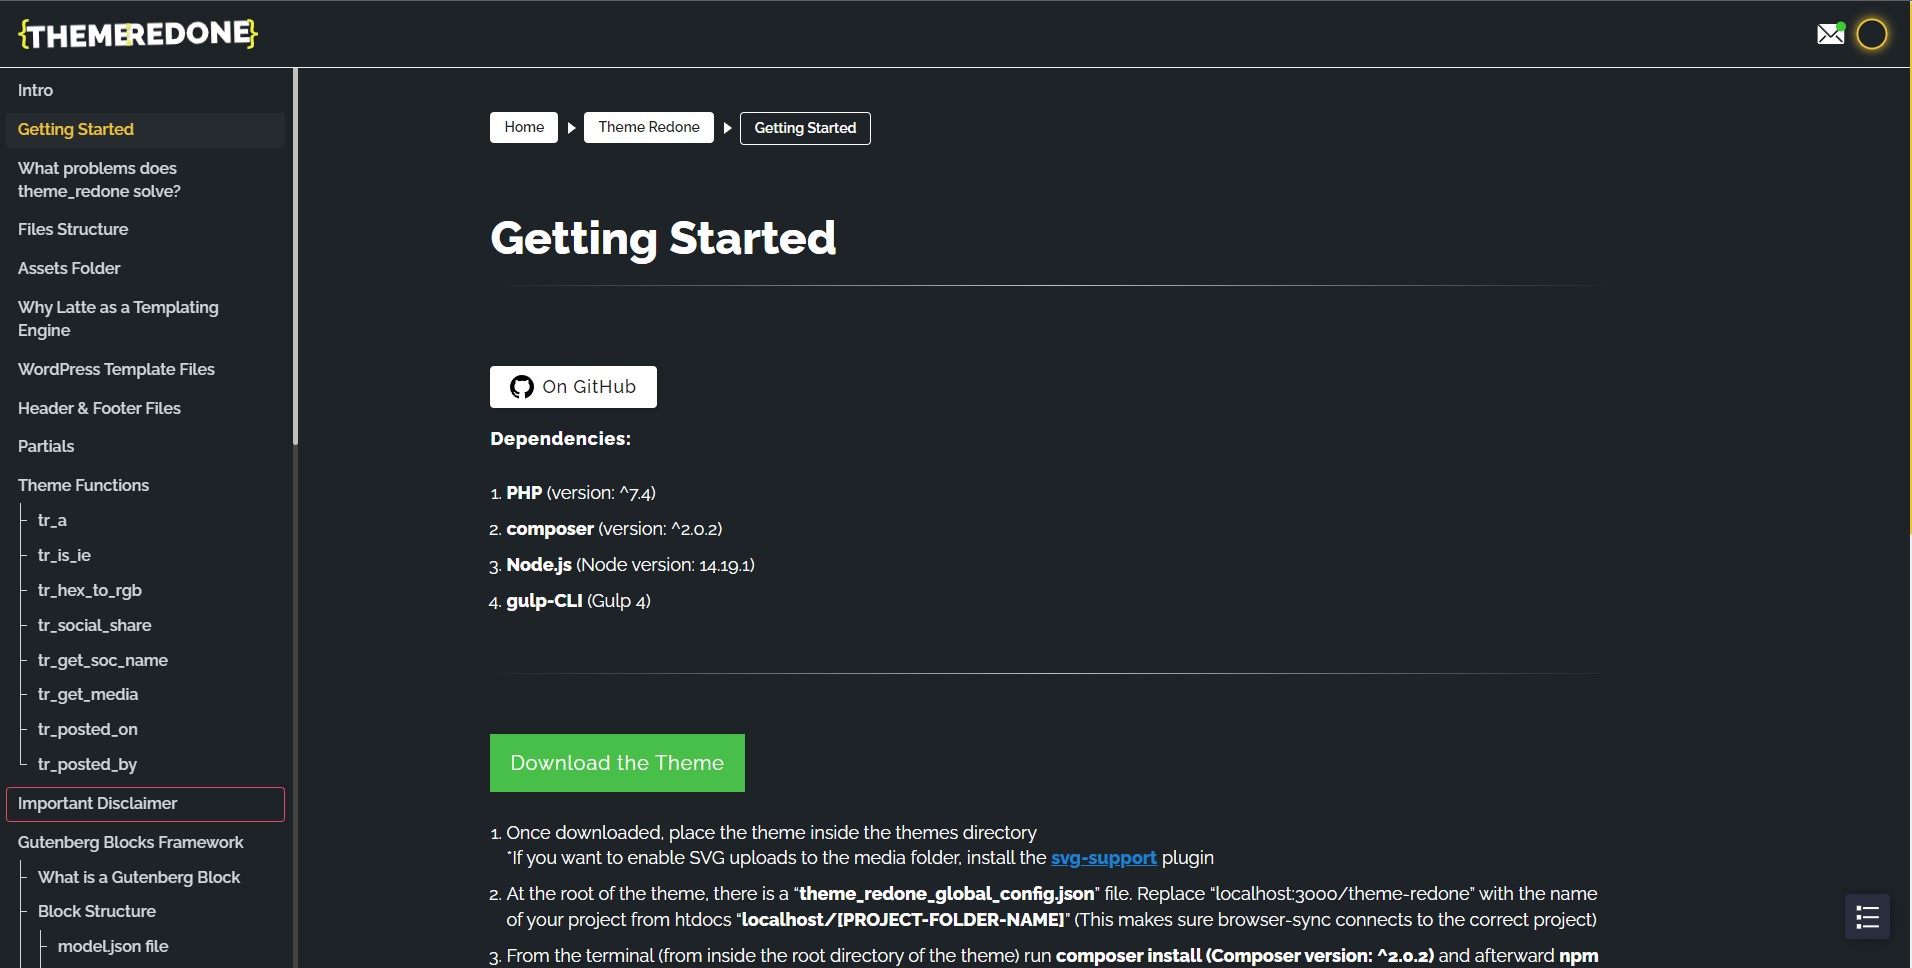Expand the Gutenberg Blocks Framework section
This screenshot has width=1912, height=968.
pos(130,842)
